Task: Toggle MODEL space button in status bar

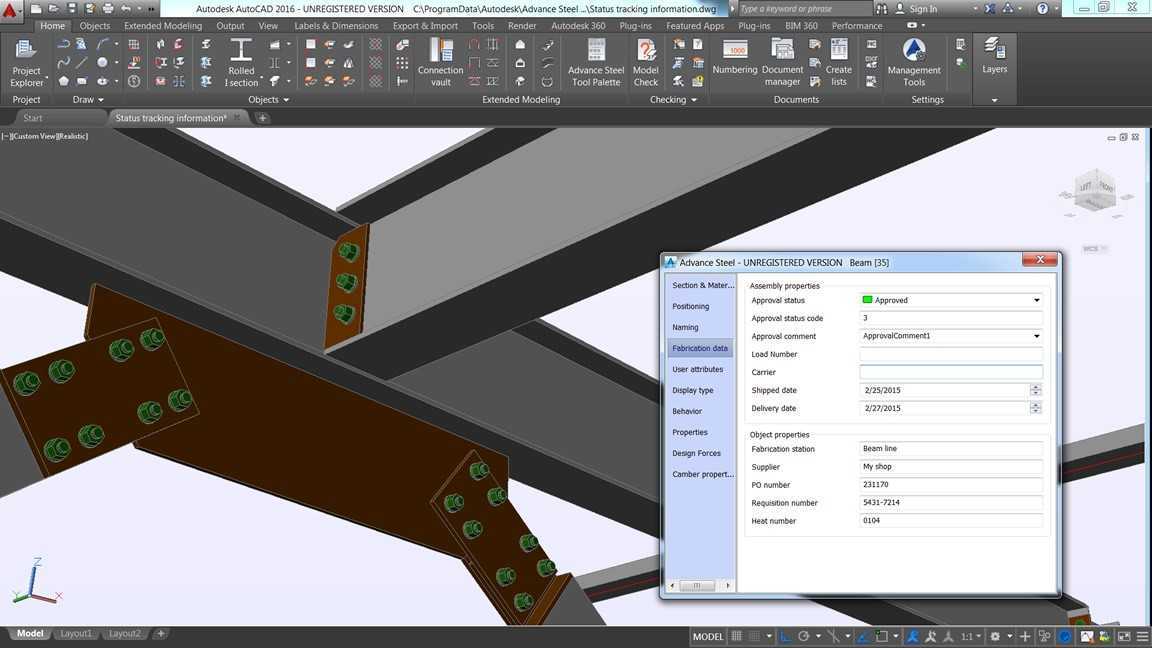Action: [708, 636]
